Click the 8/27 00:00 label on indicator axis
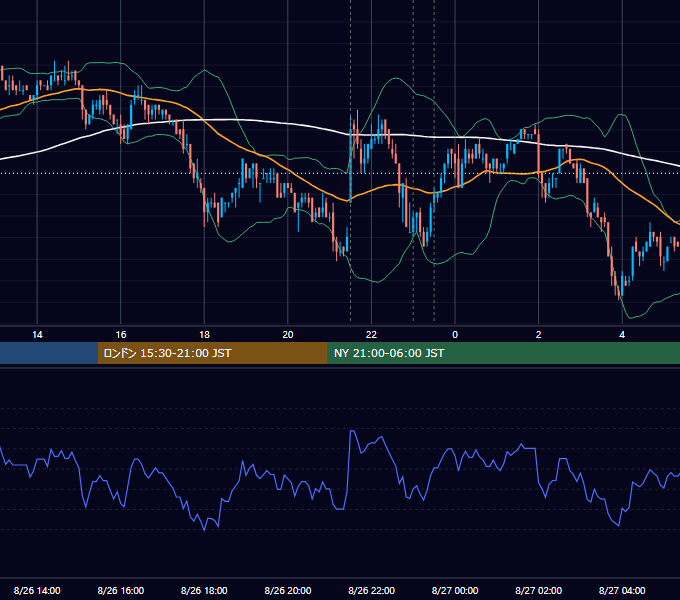This screenshot has width=680, height=600. click(455, 590)
